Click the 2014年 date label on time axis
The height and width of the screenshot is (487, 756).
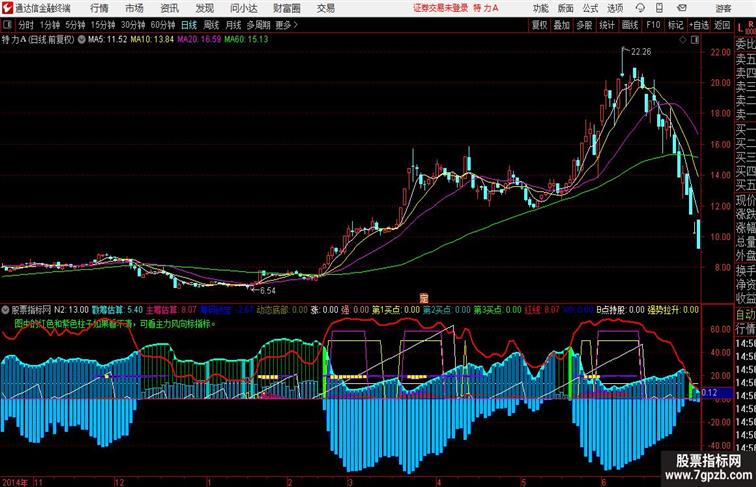(x=15, y=482)
